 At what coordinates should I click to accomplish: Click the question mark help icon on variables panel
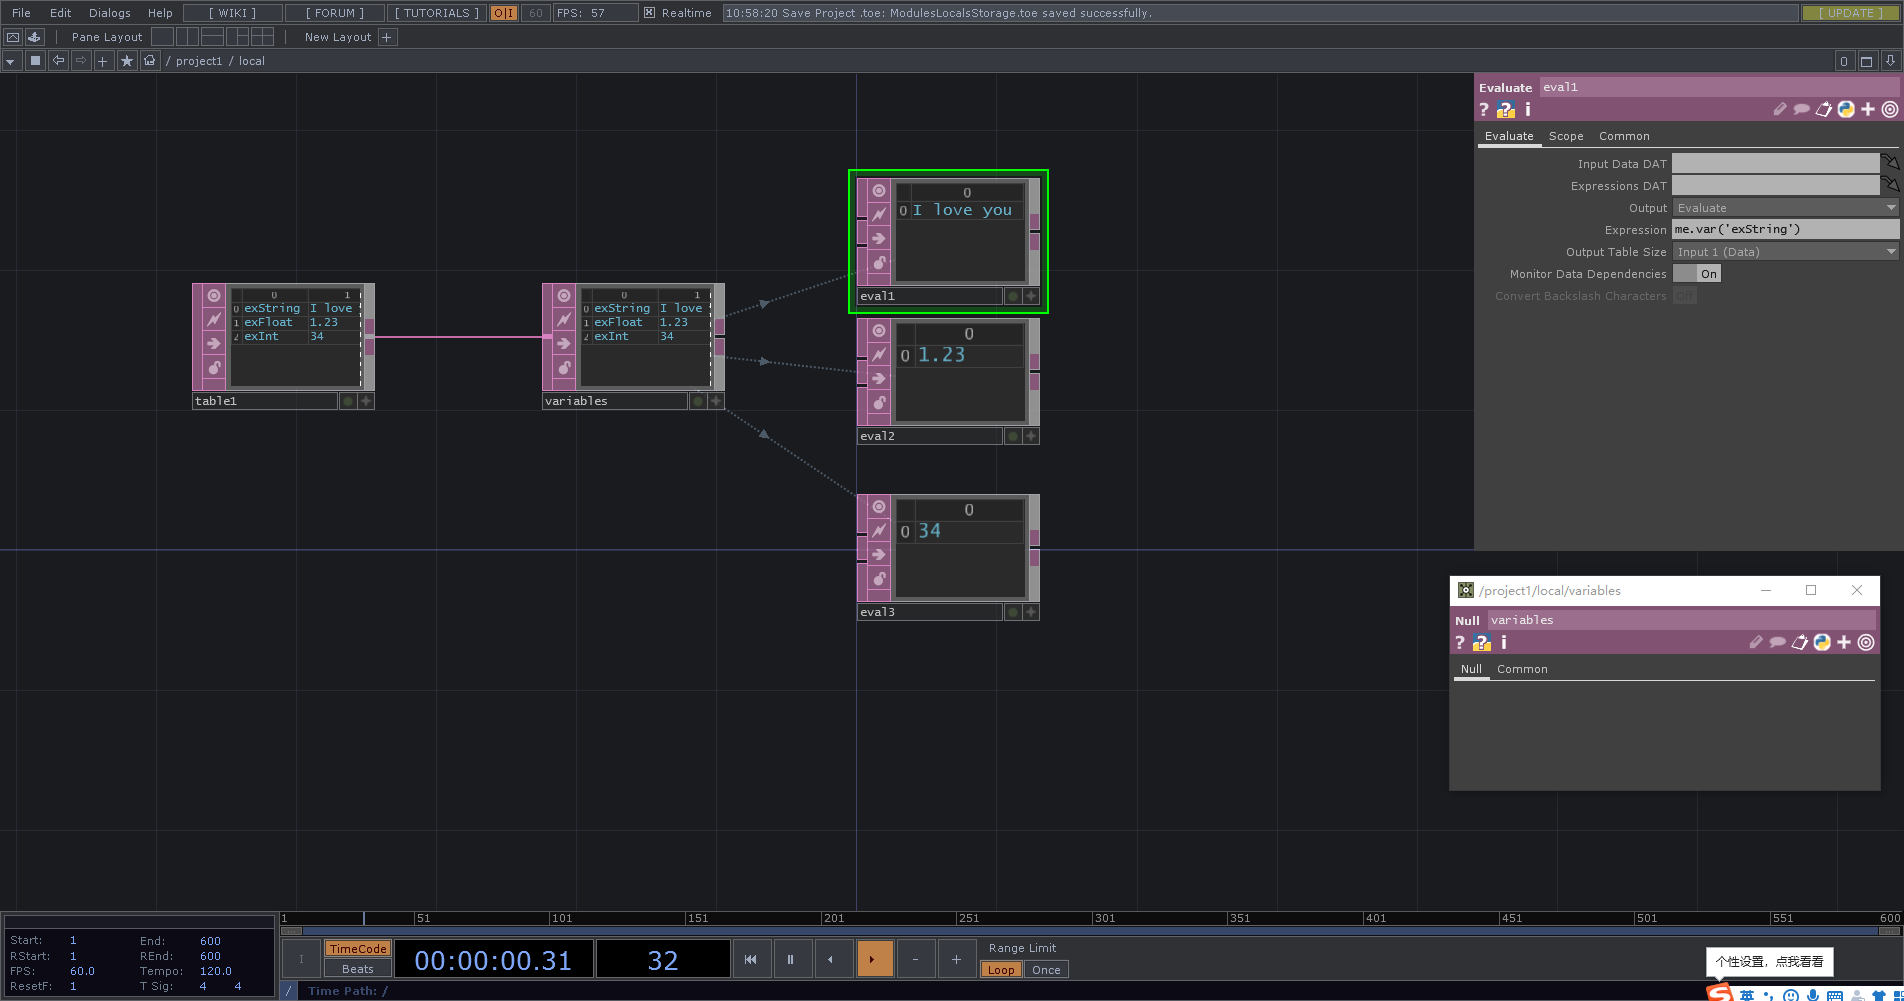1461,642
